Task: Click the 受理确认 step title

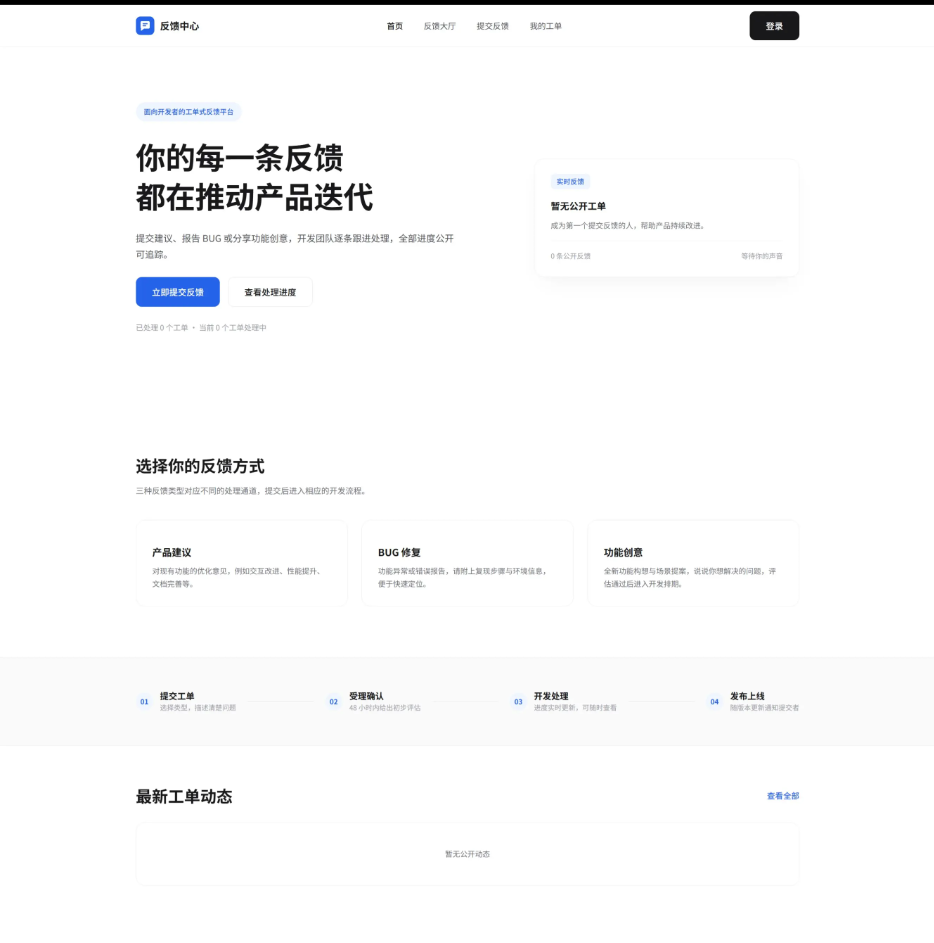Action: click(366, 696)
